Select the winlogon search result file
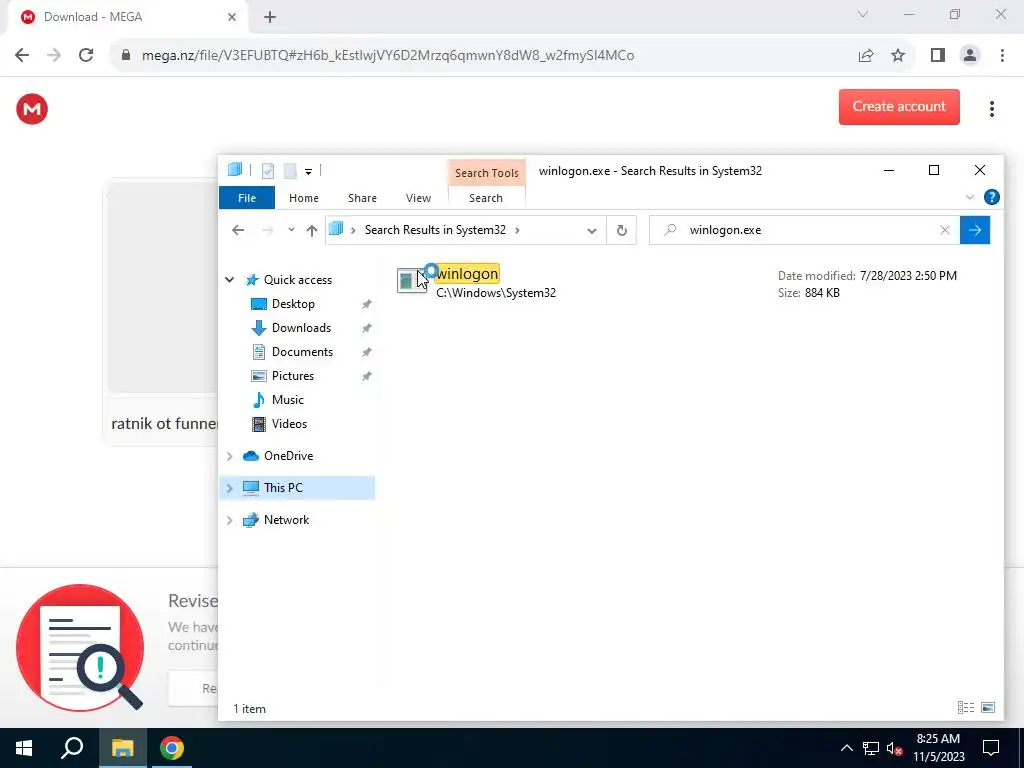This screenshot has width=1024, height=768. point(677,283)
